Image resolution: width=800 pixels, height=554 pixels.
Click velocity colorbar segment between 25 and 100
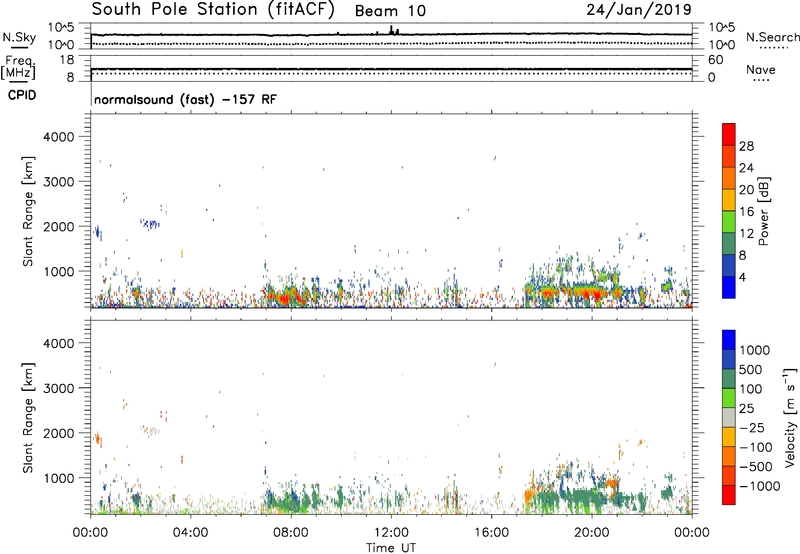point(729,398)
